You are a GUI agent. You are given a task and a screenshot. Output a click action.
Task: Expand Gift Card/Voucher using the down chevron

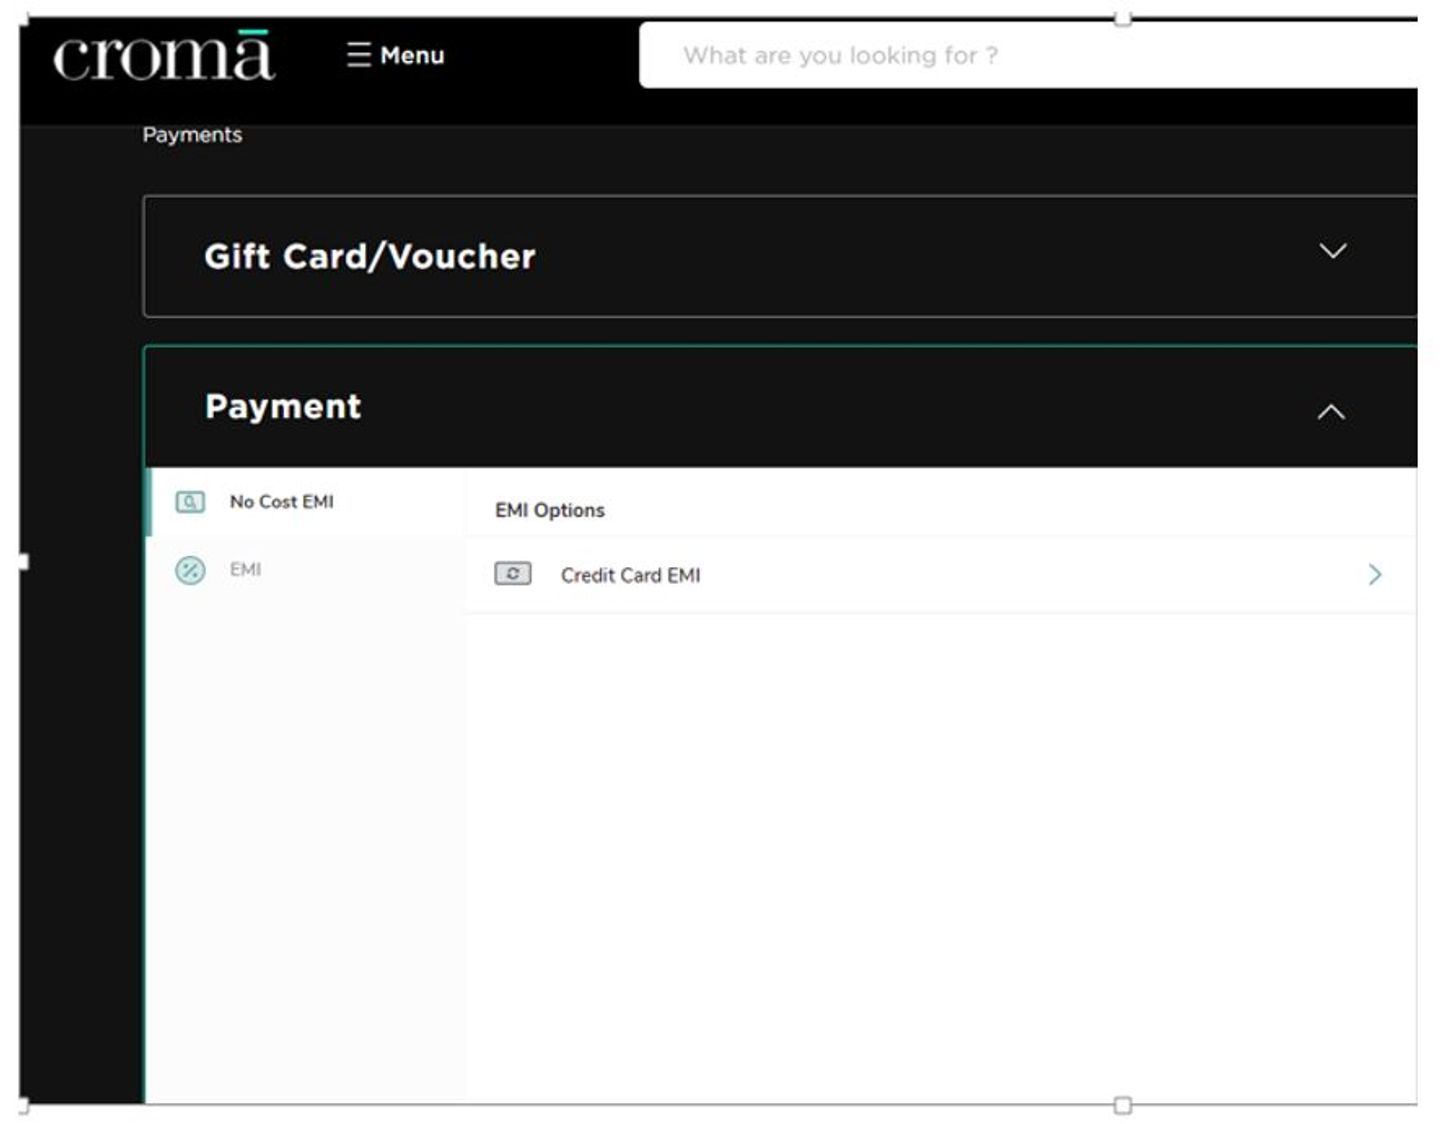pos(1332,251)
